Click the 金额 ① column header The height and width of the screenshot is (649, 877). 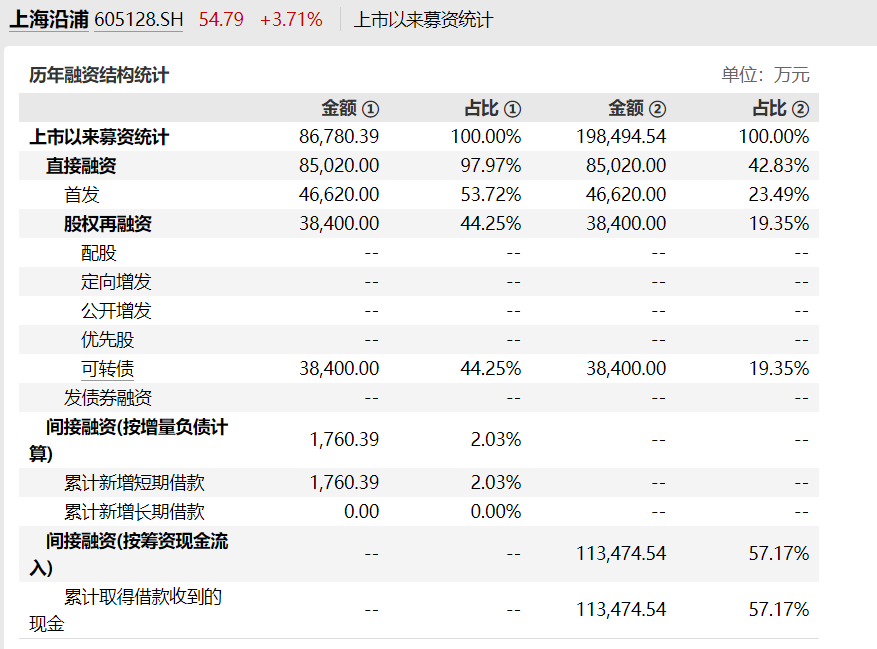pyautogui.click(x=350, y=108)
